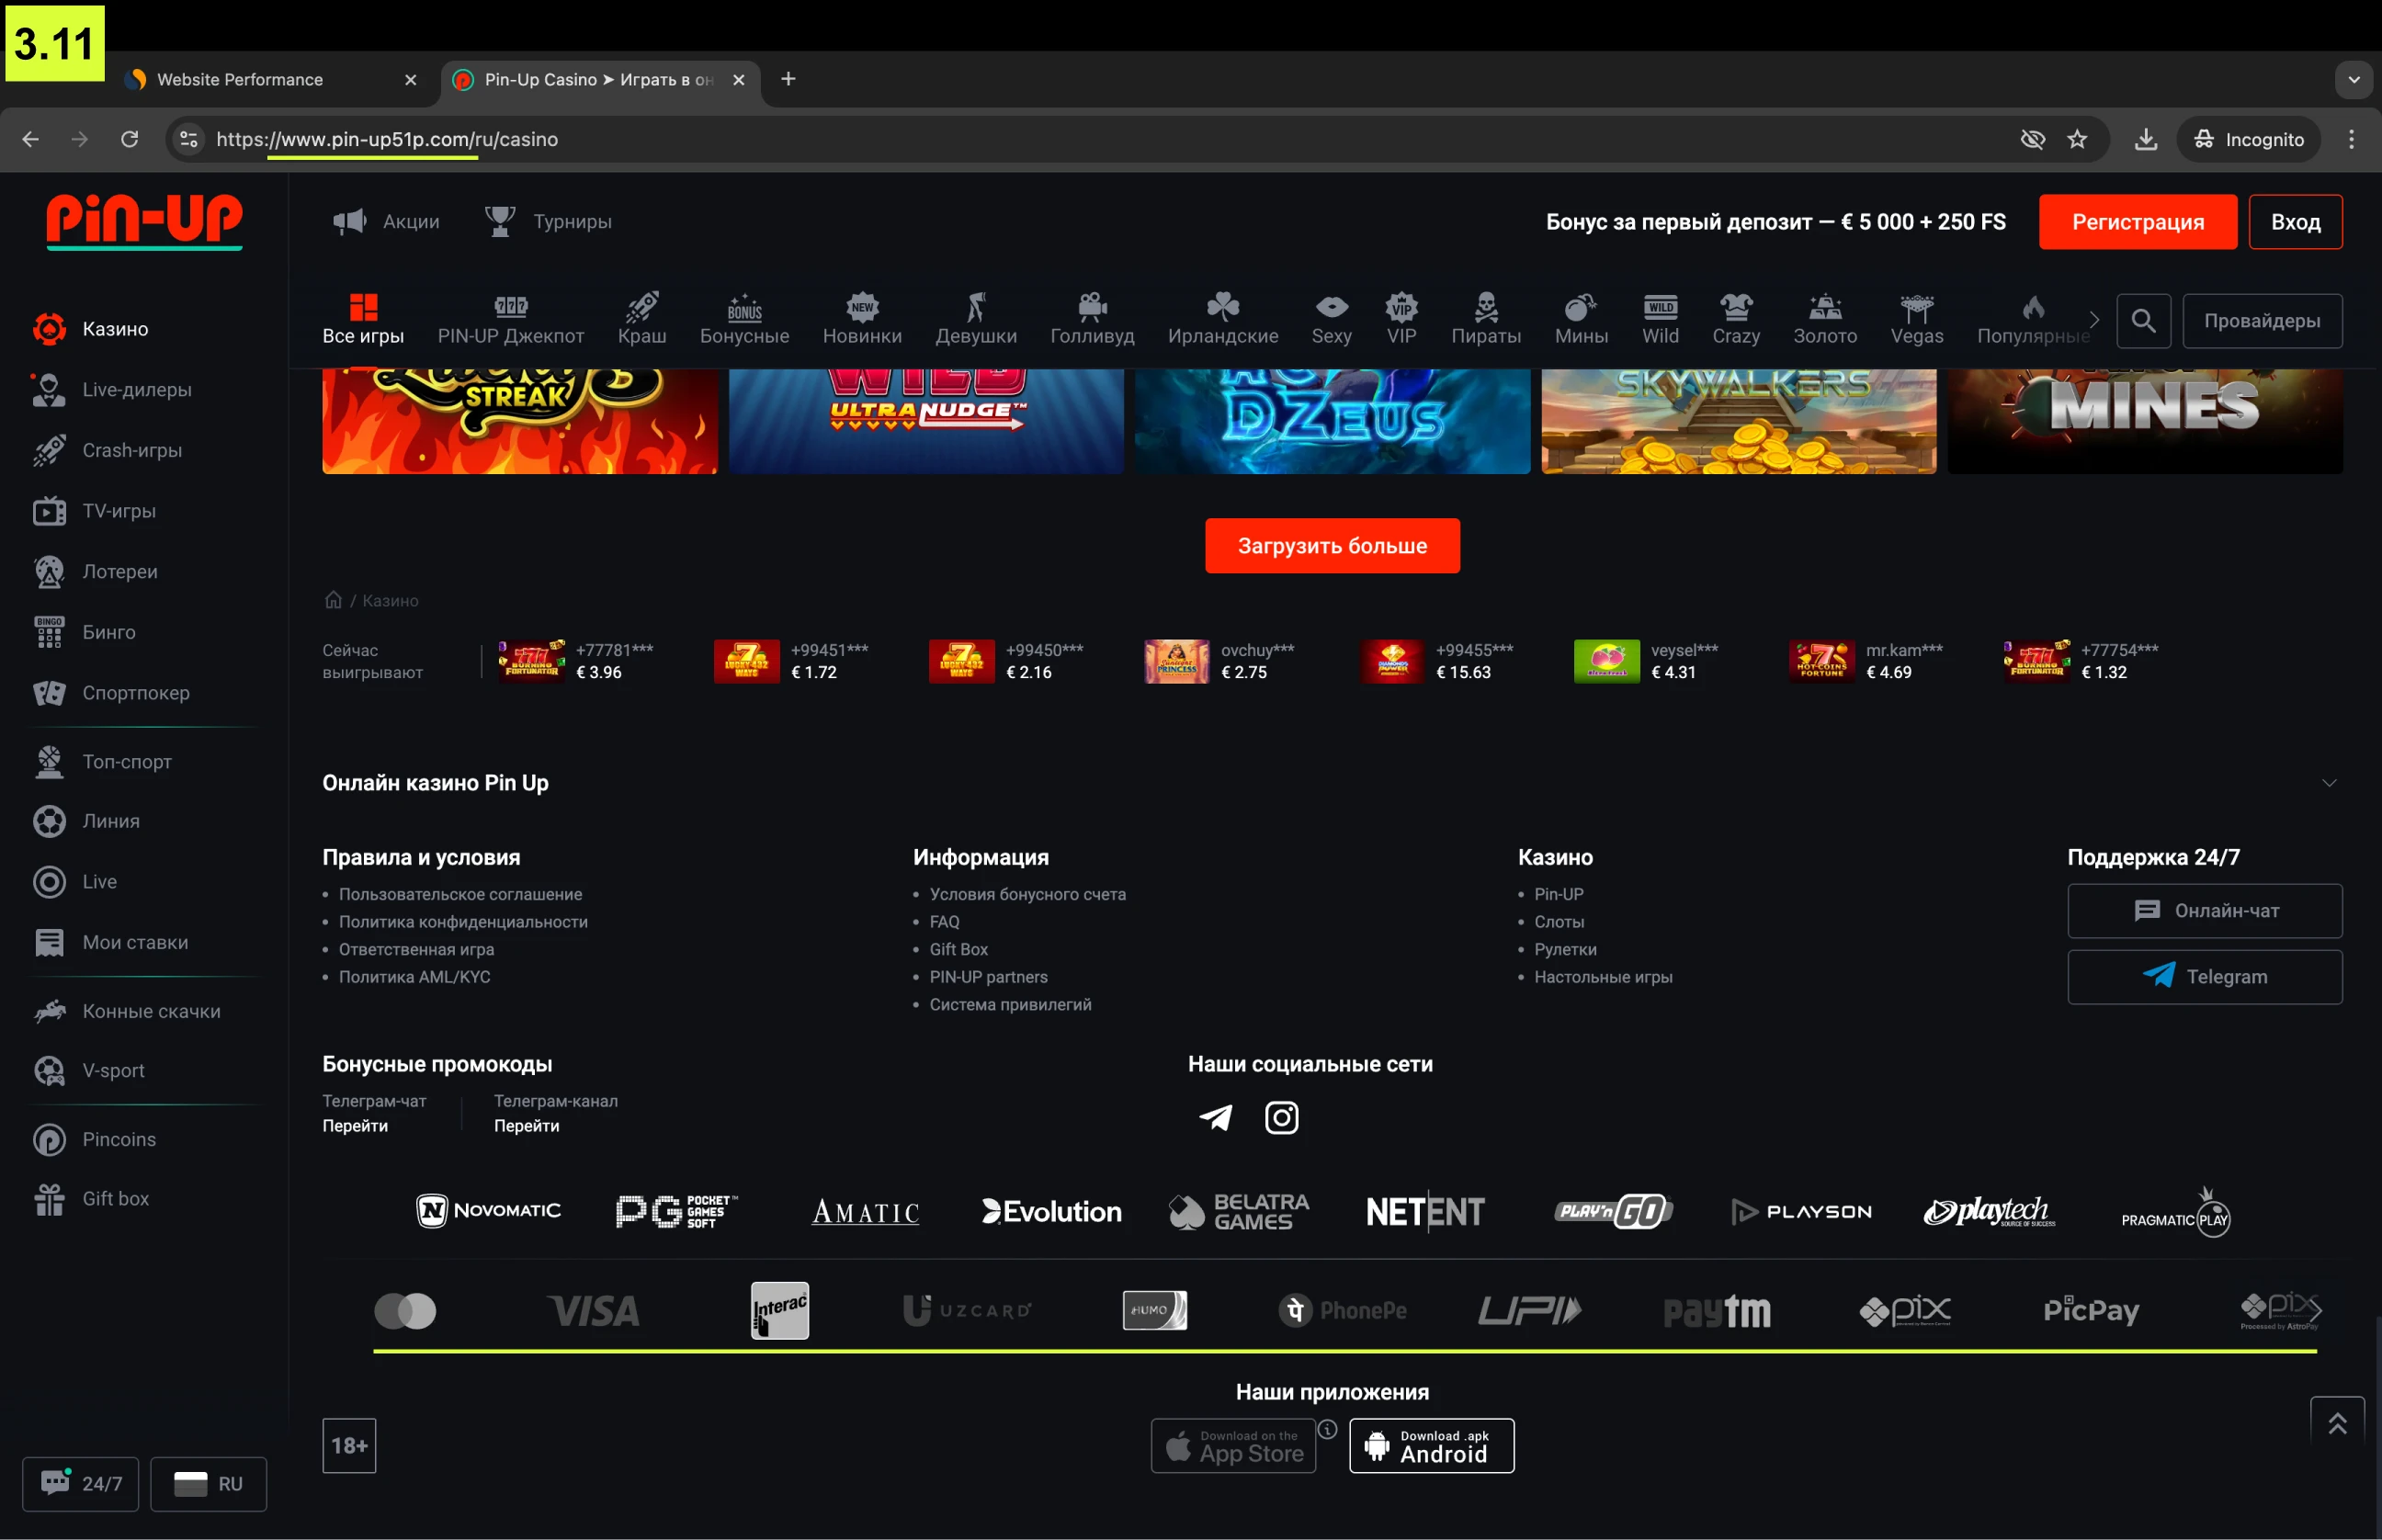Select the Краш rocket category
The width and height of the screenshot is (2382, 1540).
tap(641, 320)
